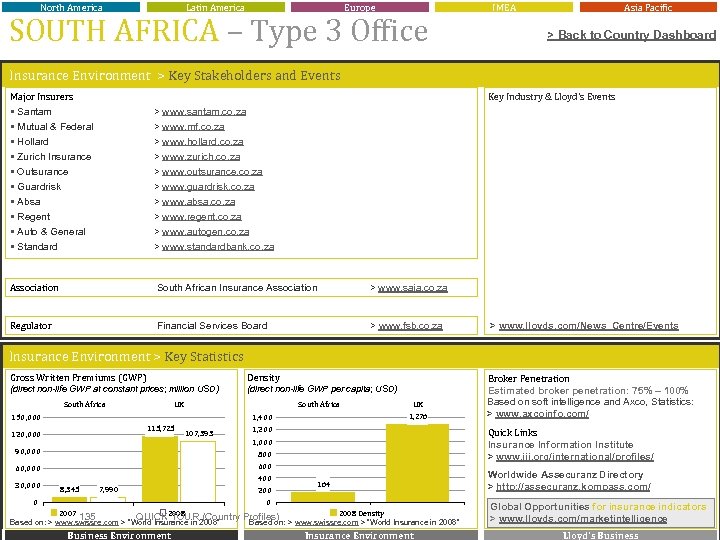Image resolution: width=720 pixels, height=540 pixels.
Task: Open the IMEA region tab
Action: [x=504, y=7]
